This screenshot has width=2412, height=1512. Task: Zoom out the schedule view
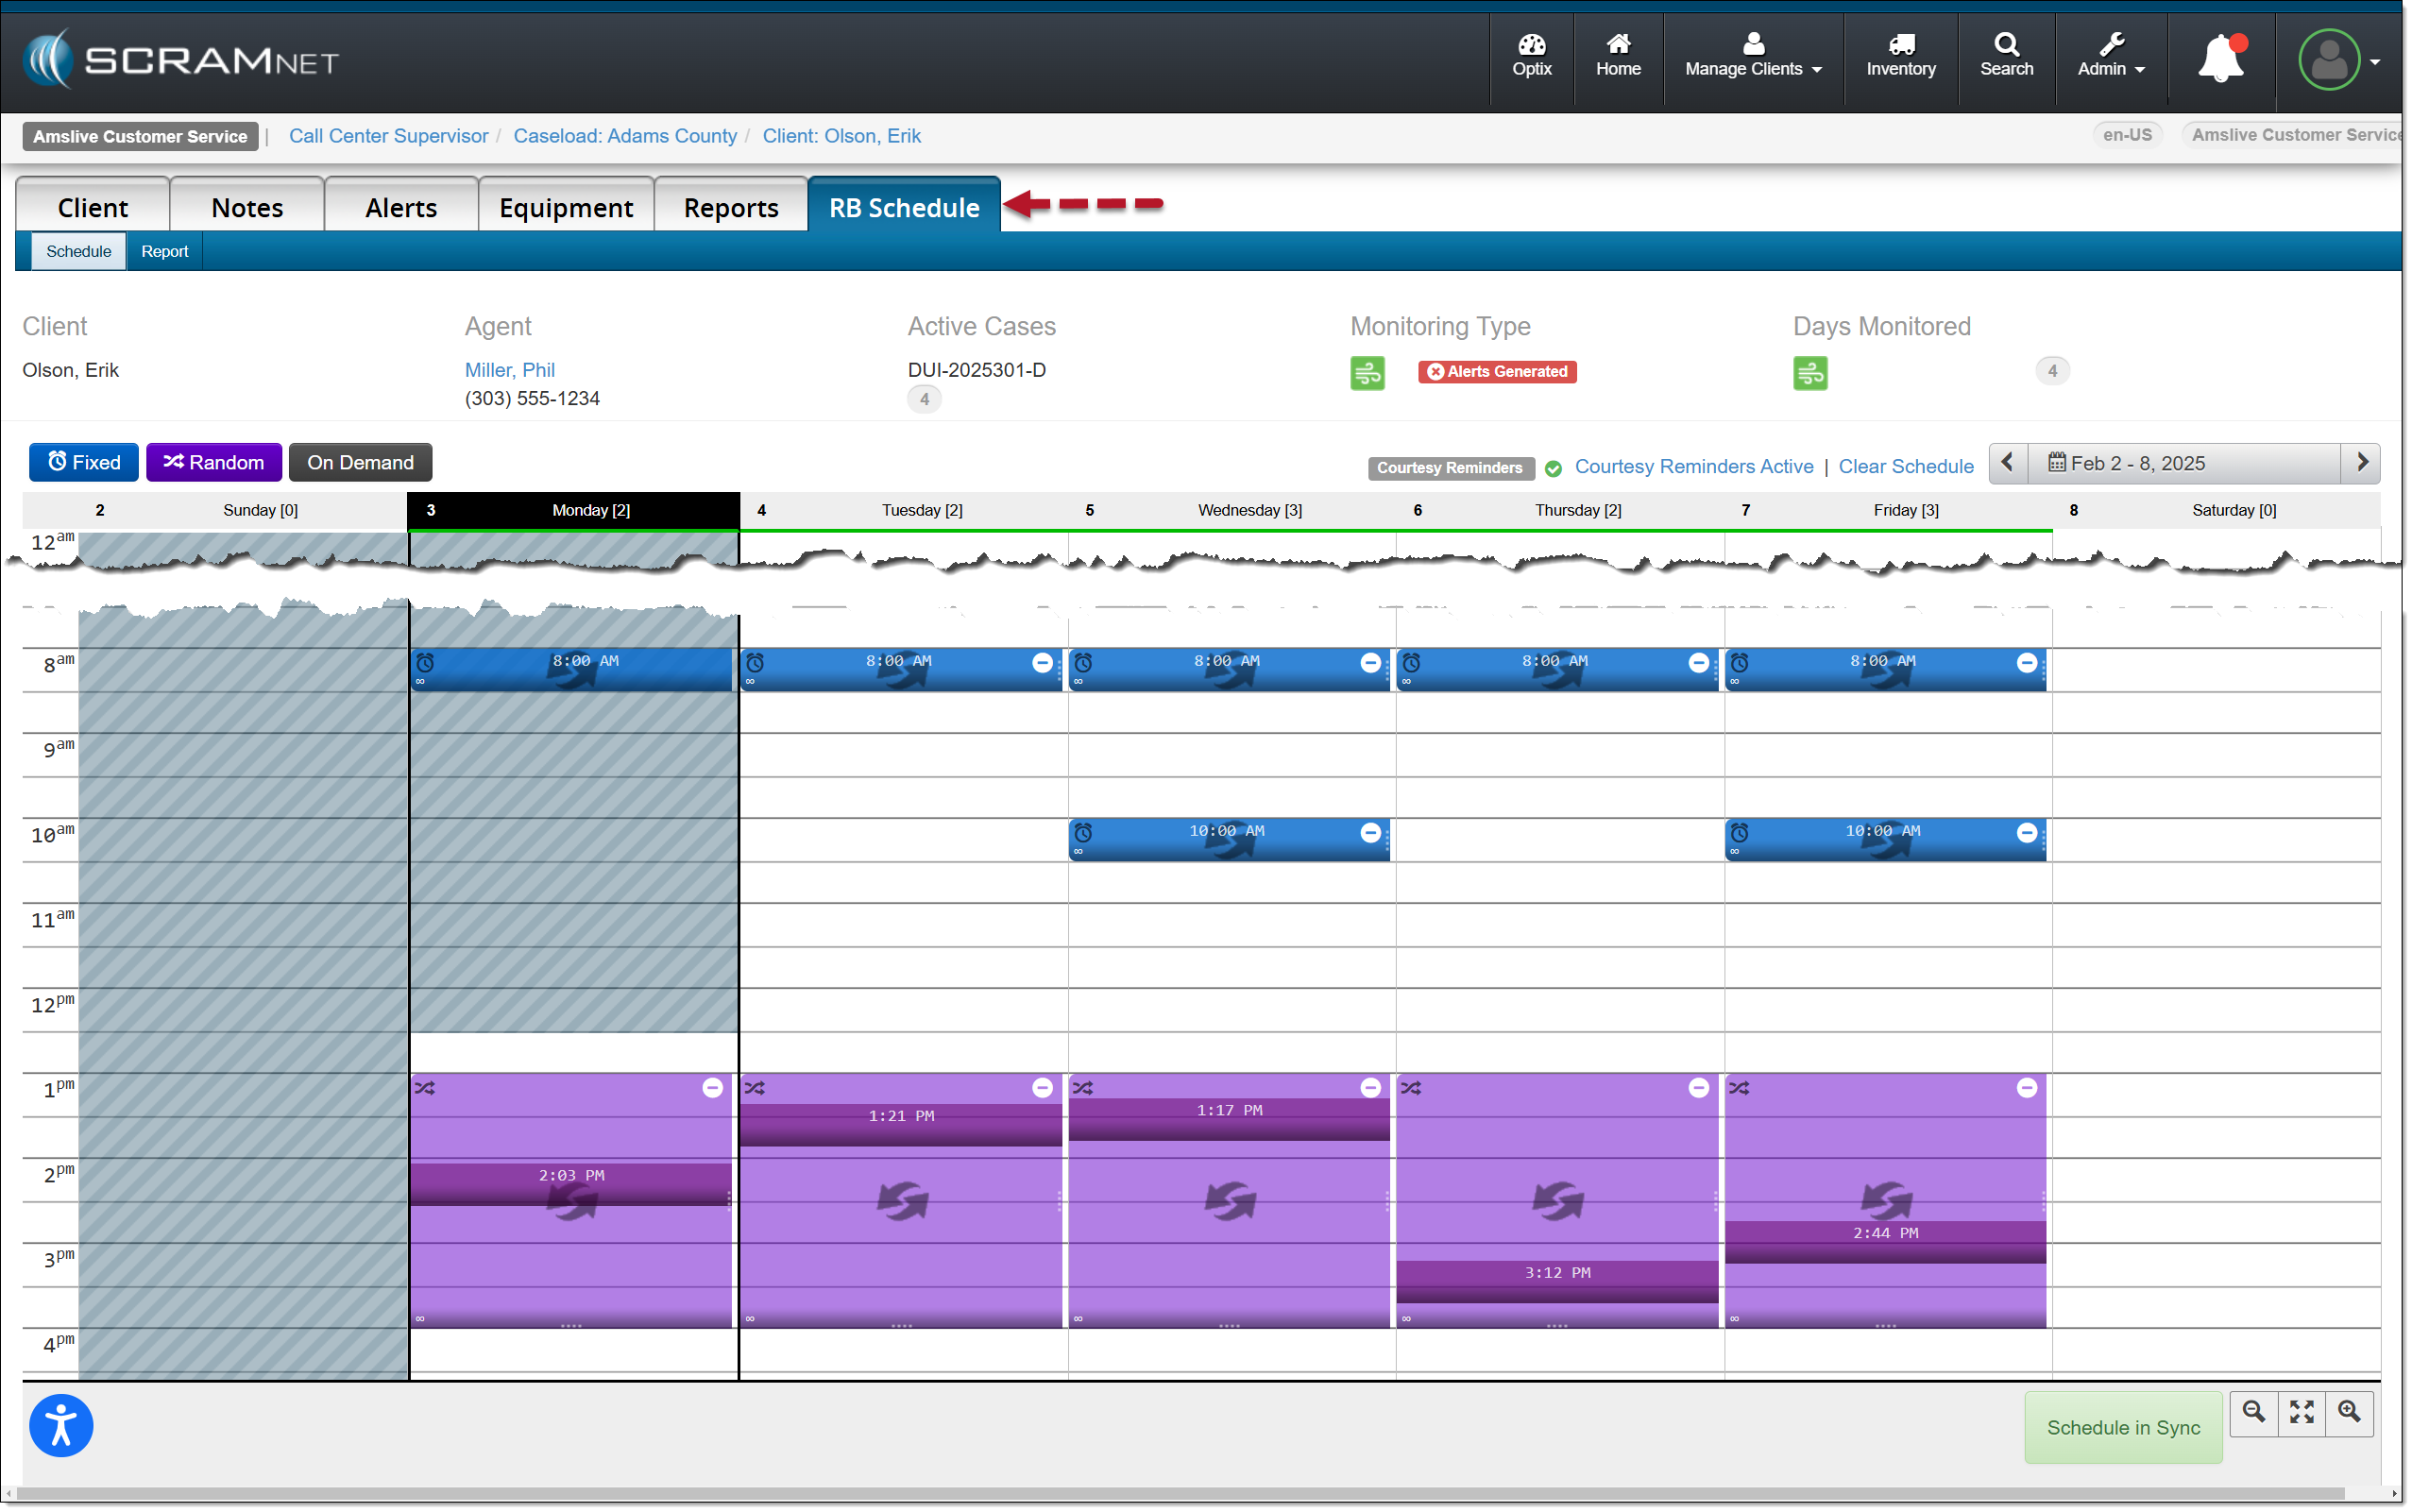click(2253, 1412)
